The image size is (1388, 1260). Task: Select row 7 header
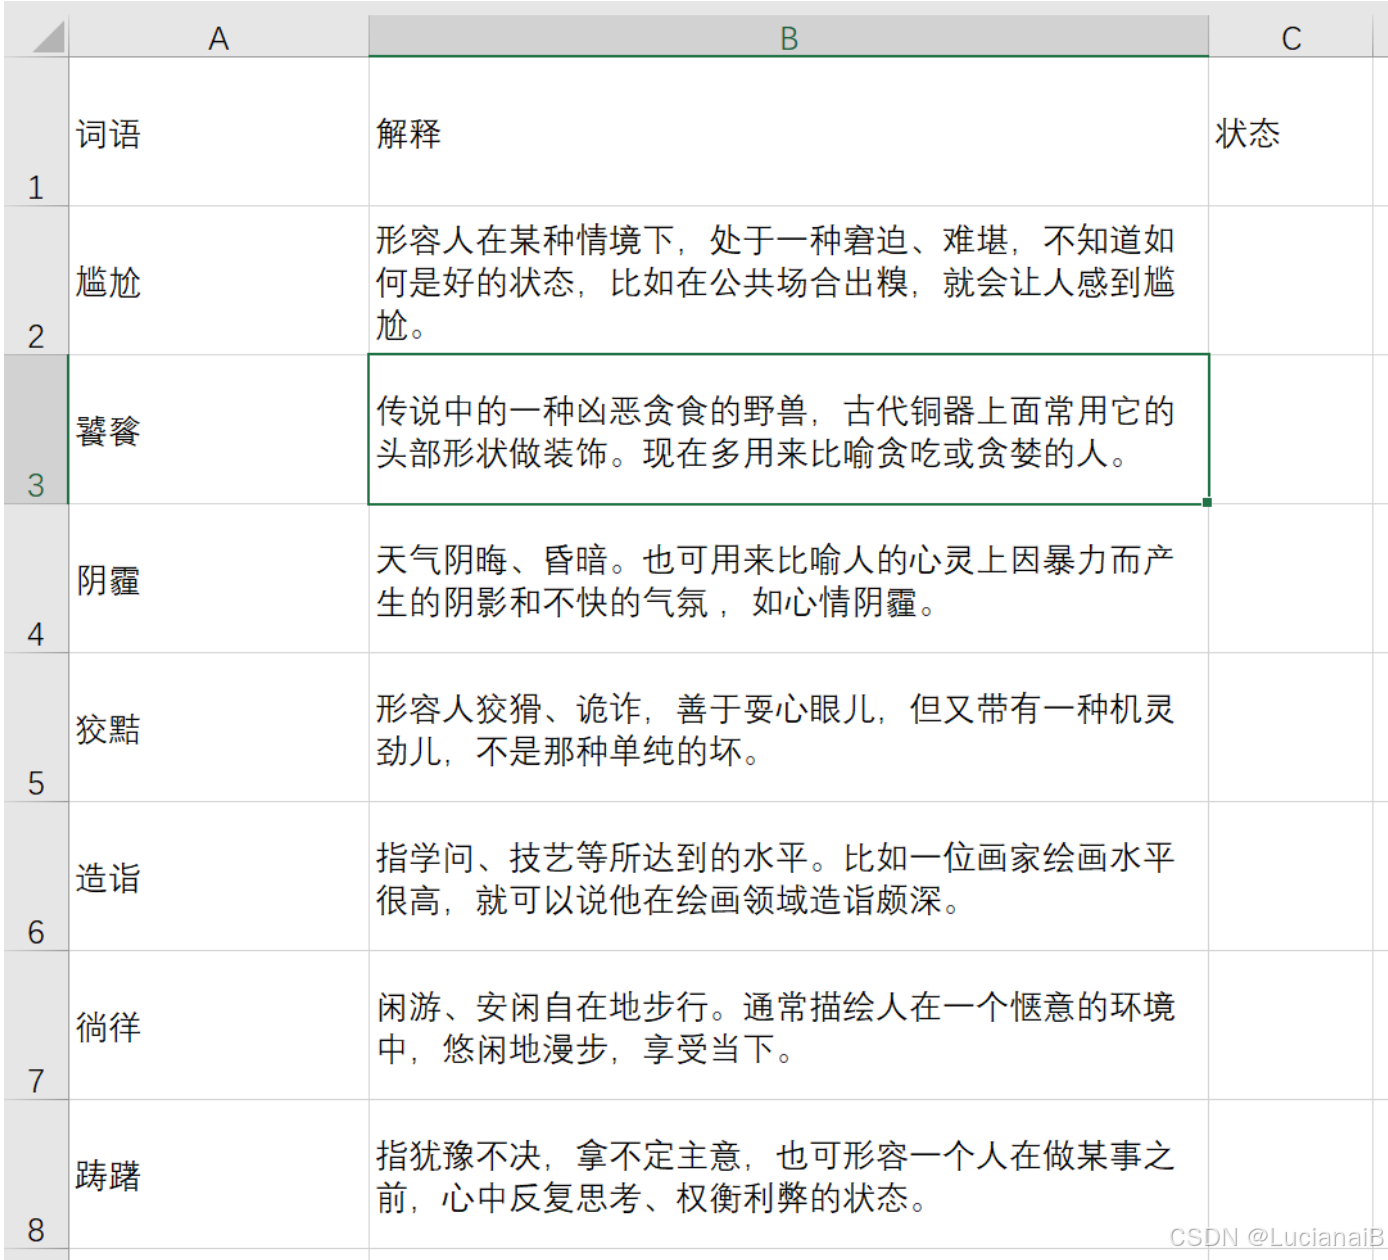pos(36,1026)
